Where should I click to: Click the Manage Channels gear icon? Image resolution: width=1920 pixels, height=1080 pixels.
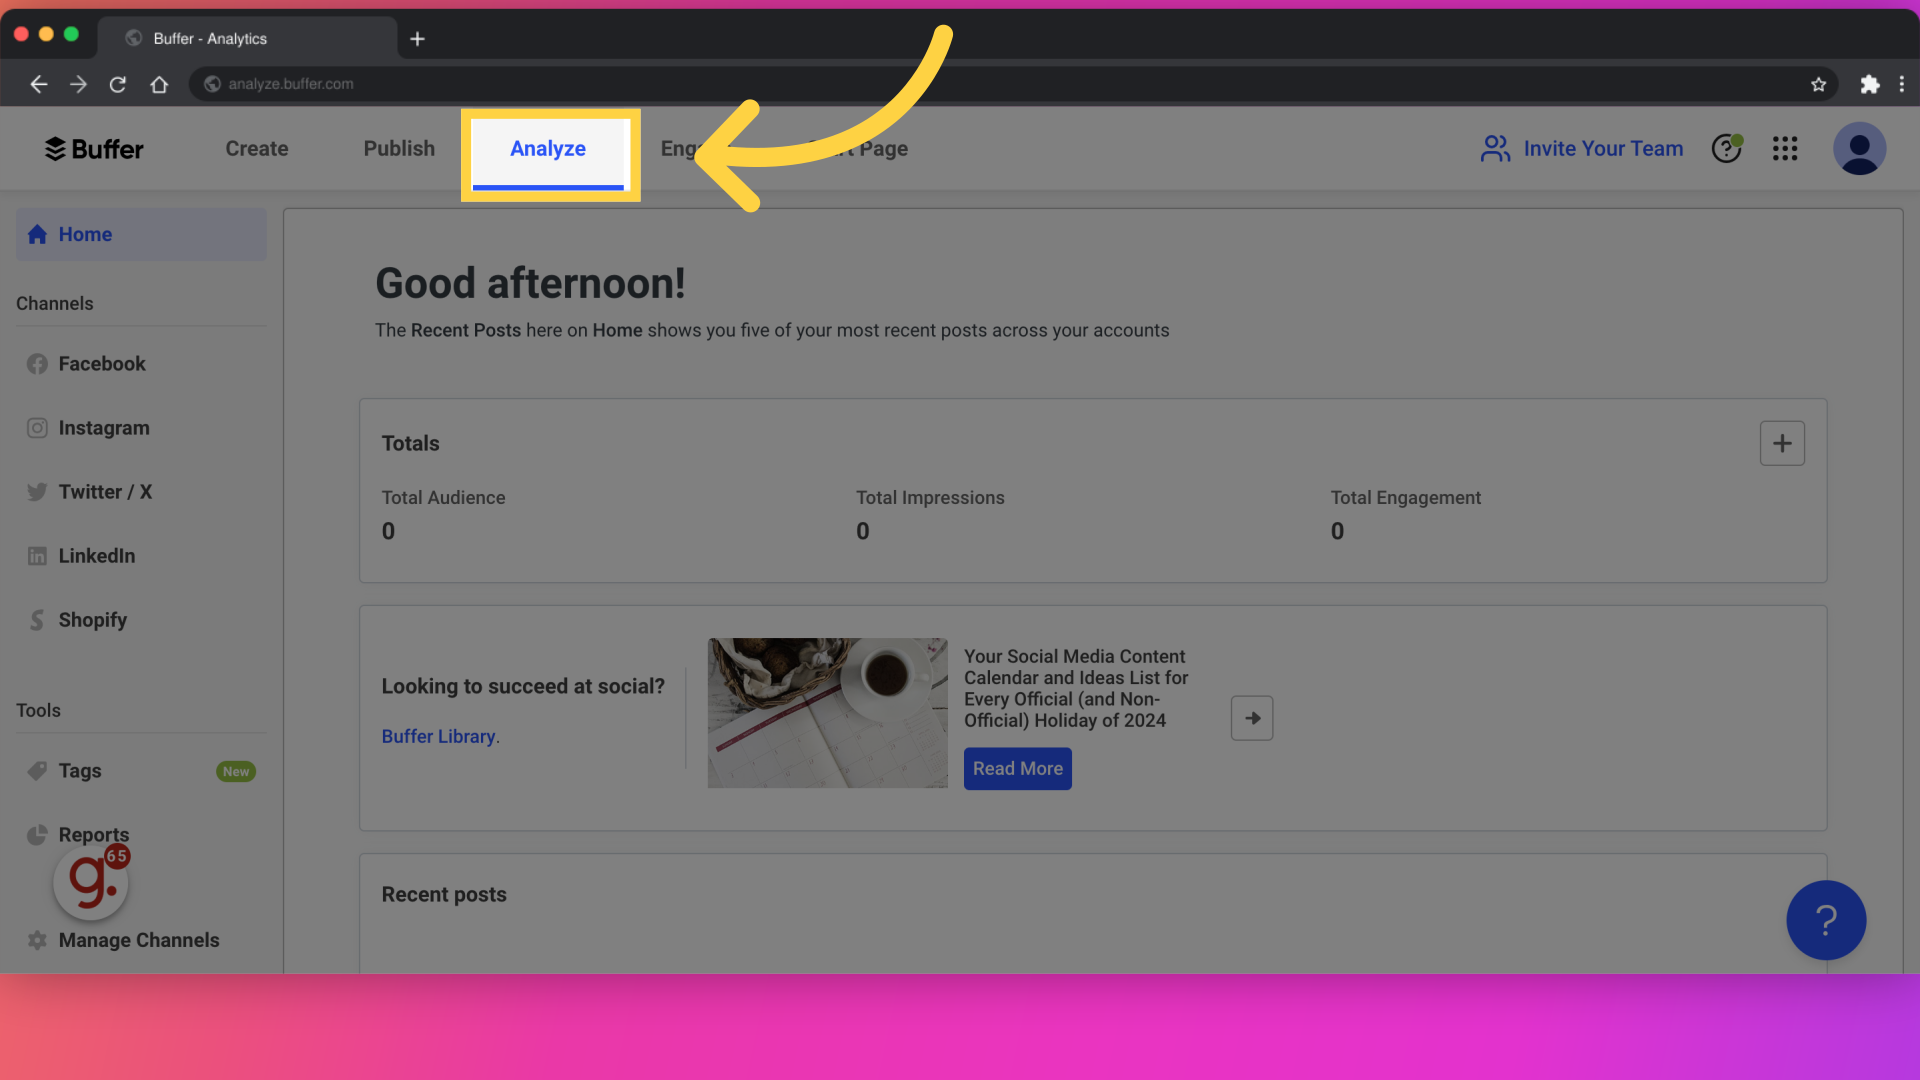pos(36,940)
